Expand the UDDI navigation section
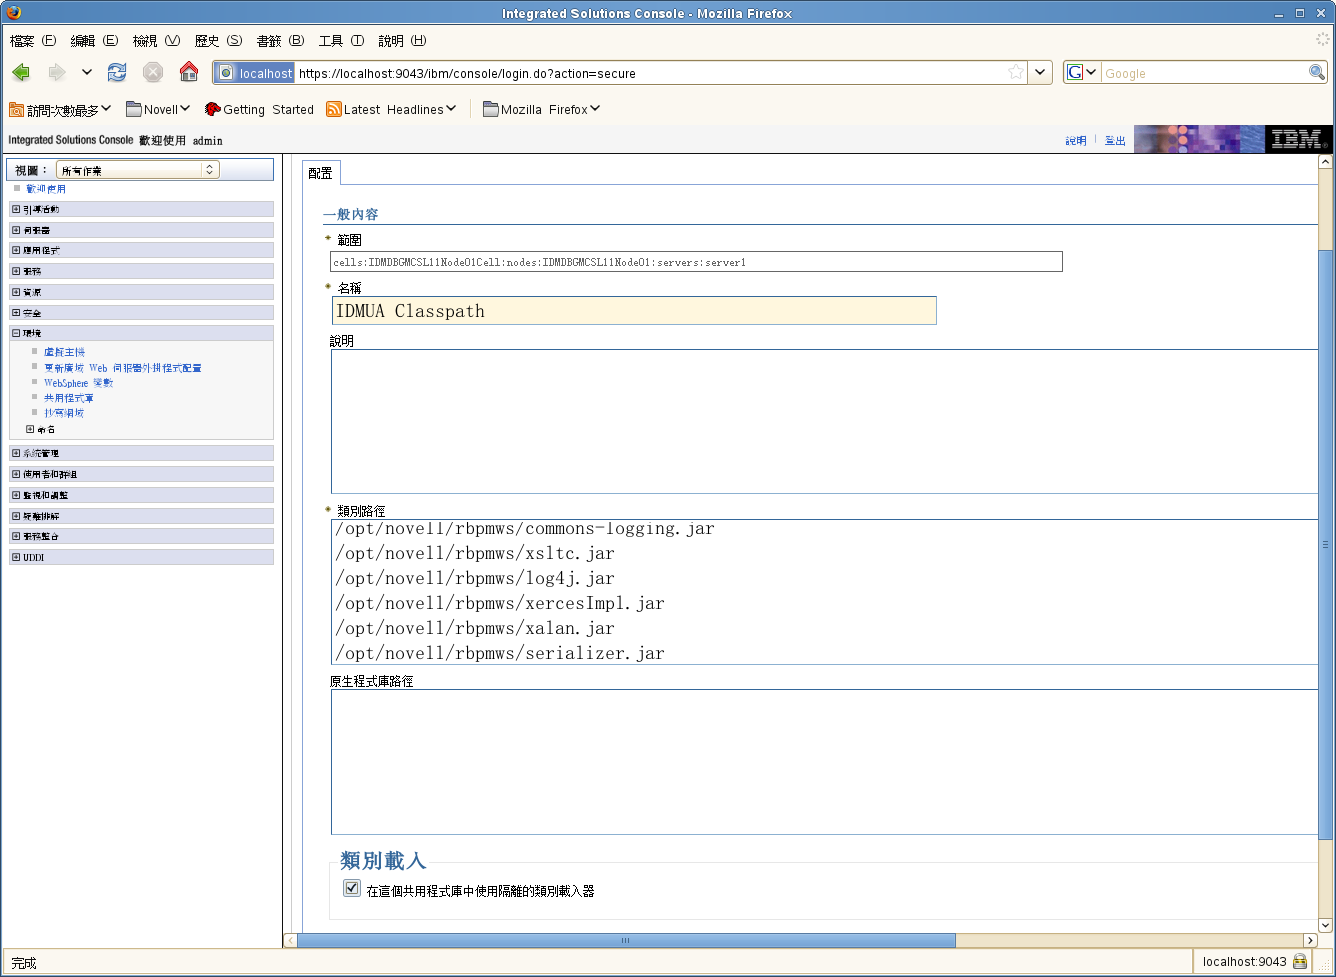The height and width of the screenshot is (977, 1336). pyautogui.click(x=16, y=557)
